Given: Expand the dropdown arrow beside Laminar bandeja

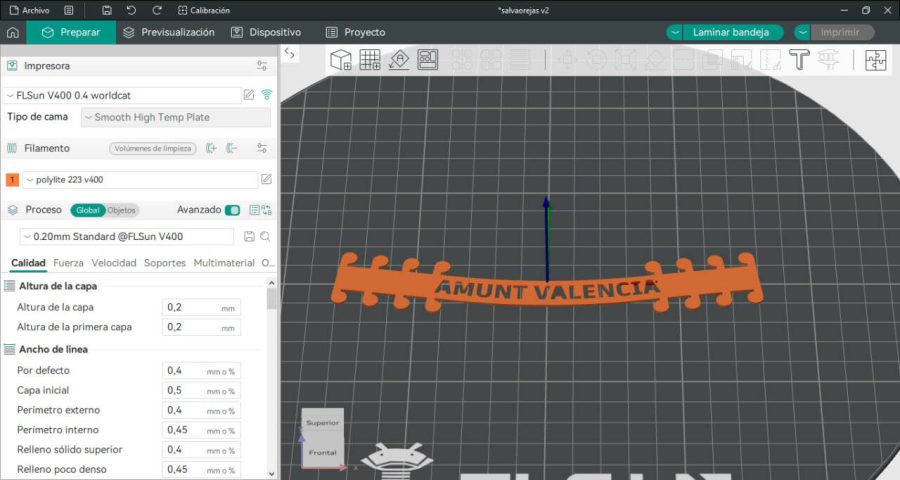Looking at the screenshot, I should [675, 32].
